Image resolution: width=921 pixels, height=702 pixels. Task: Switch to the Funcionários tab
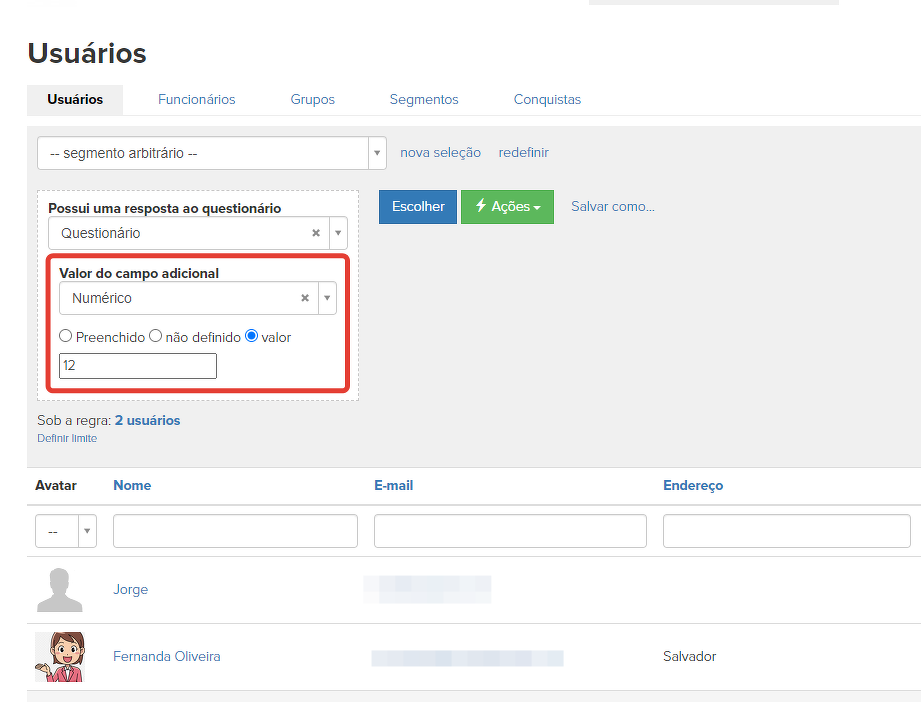tap(197, 99)
